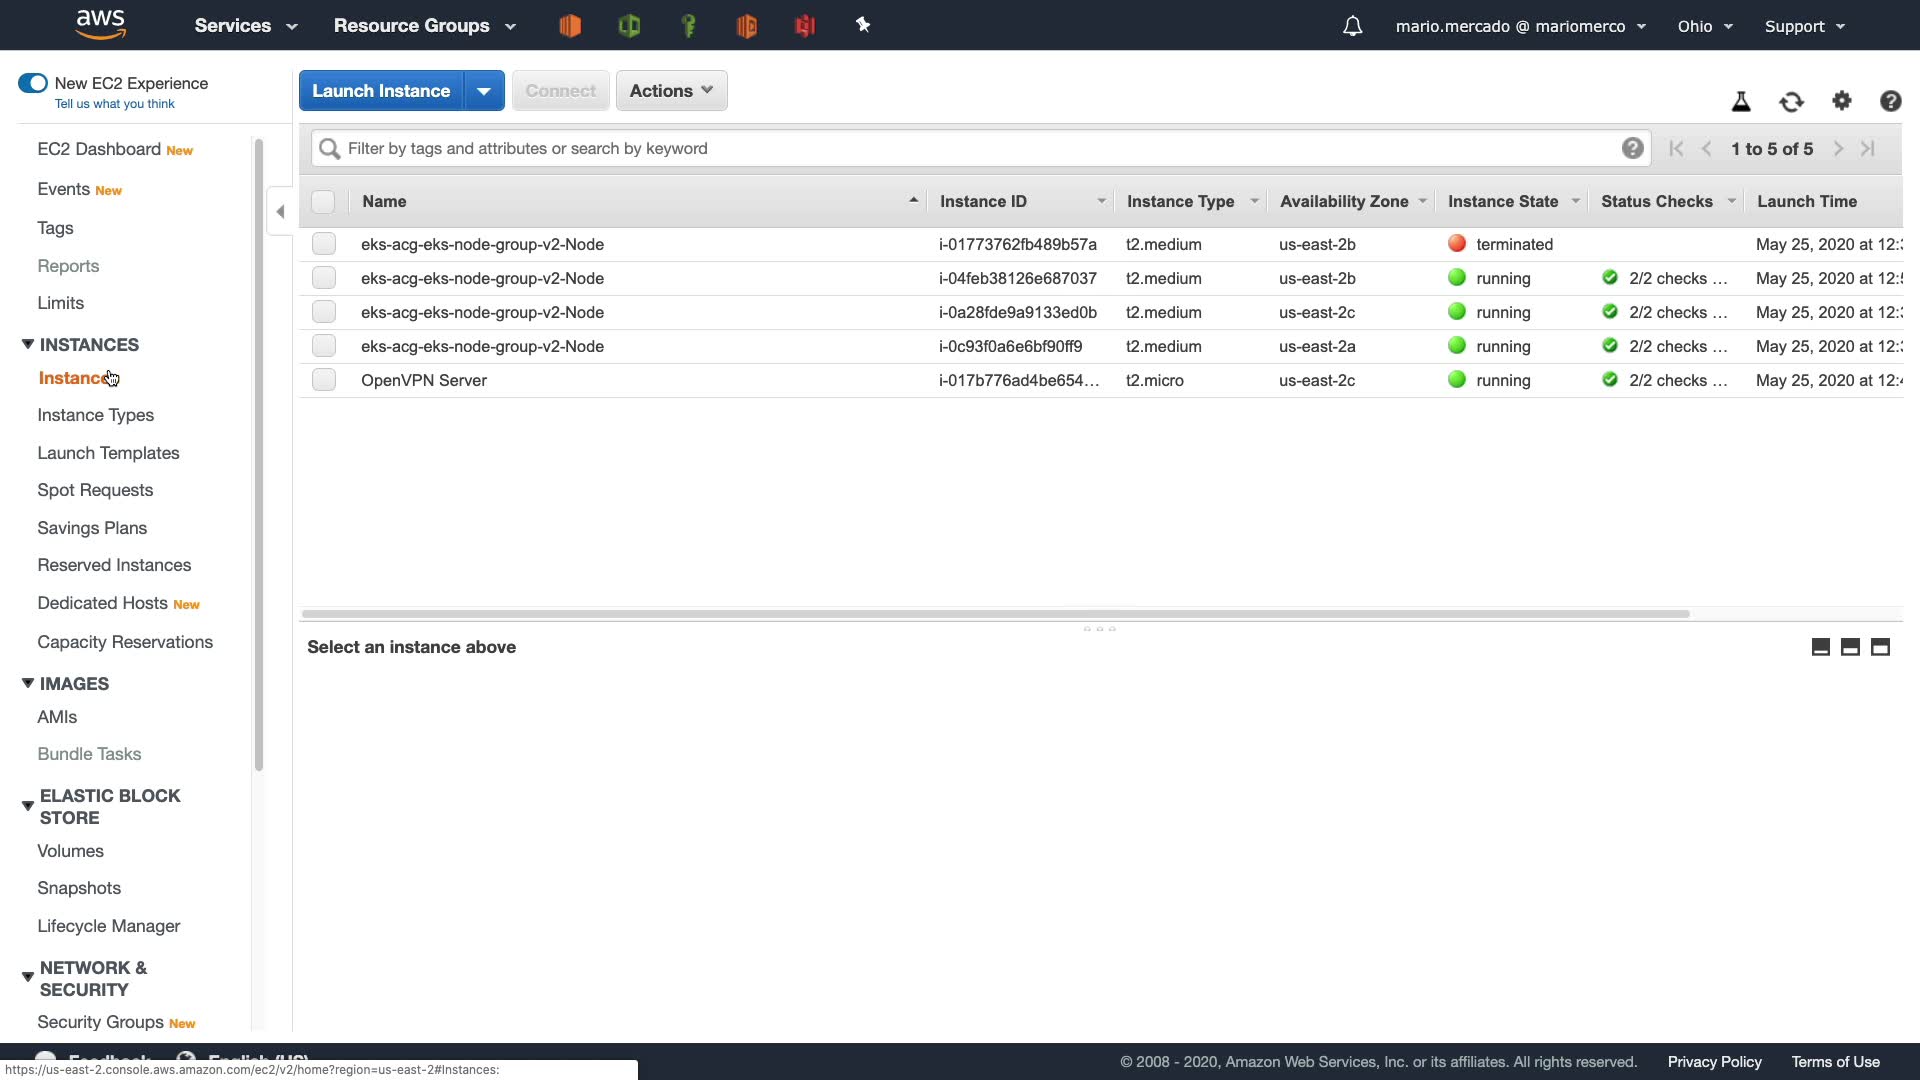This screenshot has width=1920, height=1080.
Task: Open the Services menu
Action: [245, 26]
